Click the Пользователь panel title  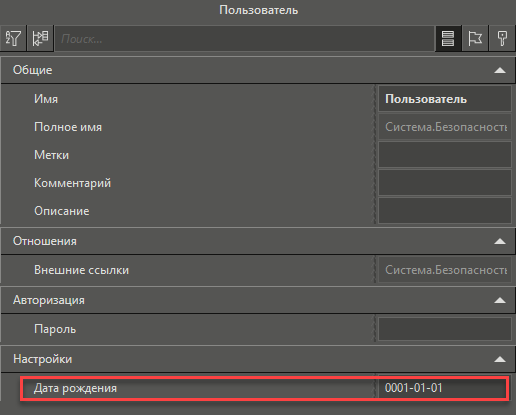click(258, 10)
